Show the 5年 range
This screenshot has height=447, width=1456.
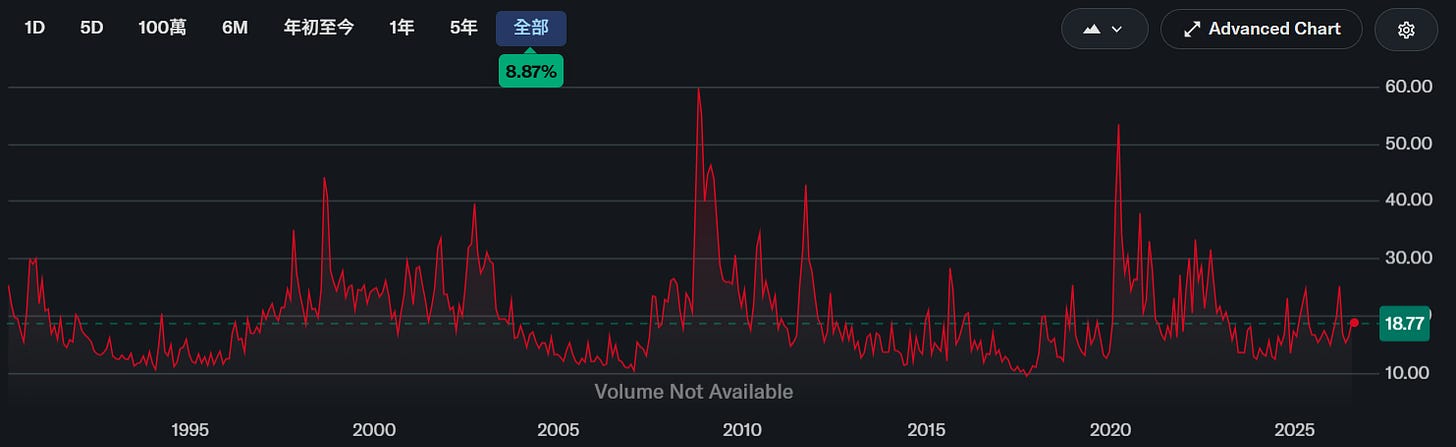click(463, 28)
